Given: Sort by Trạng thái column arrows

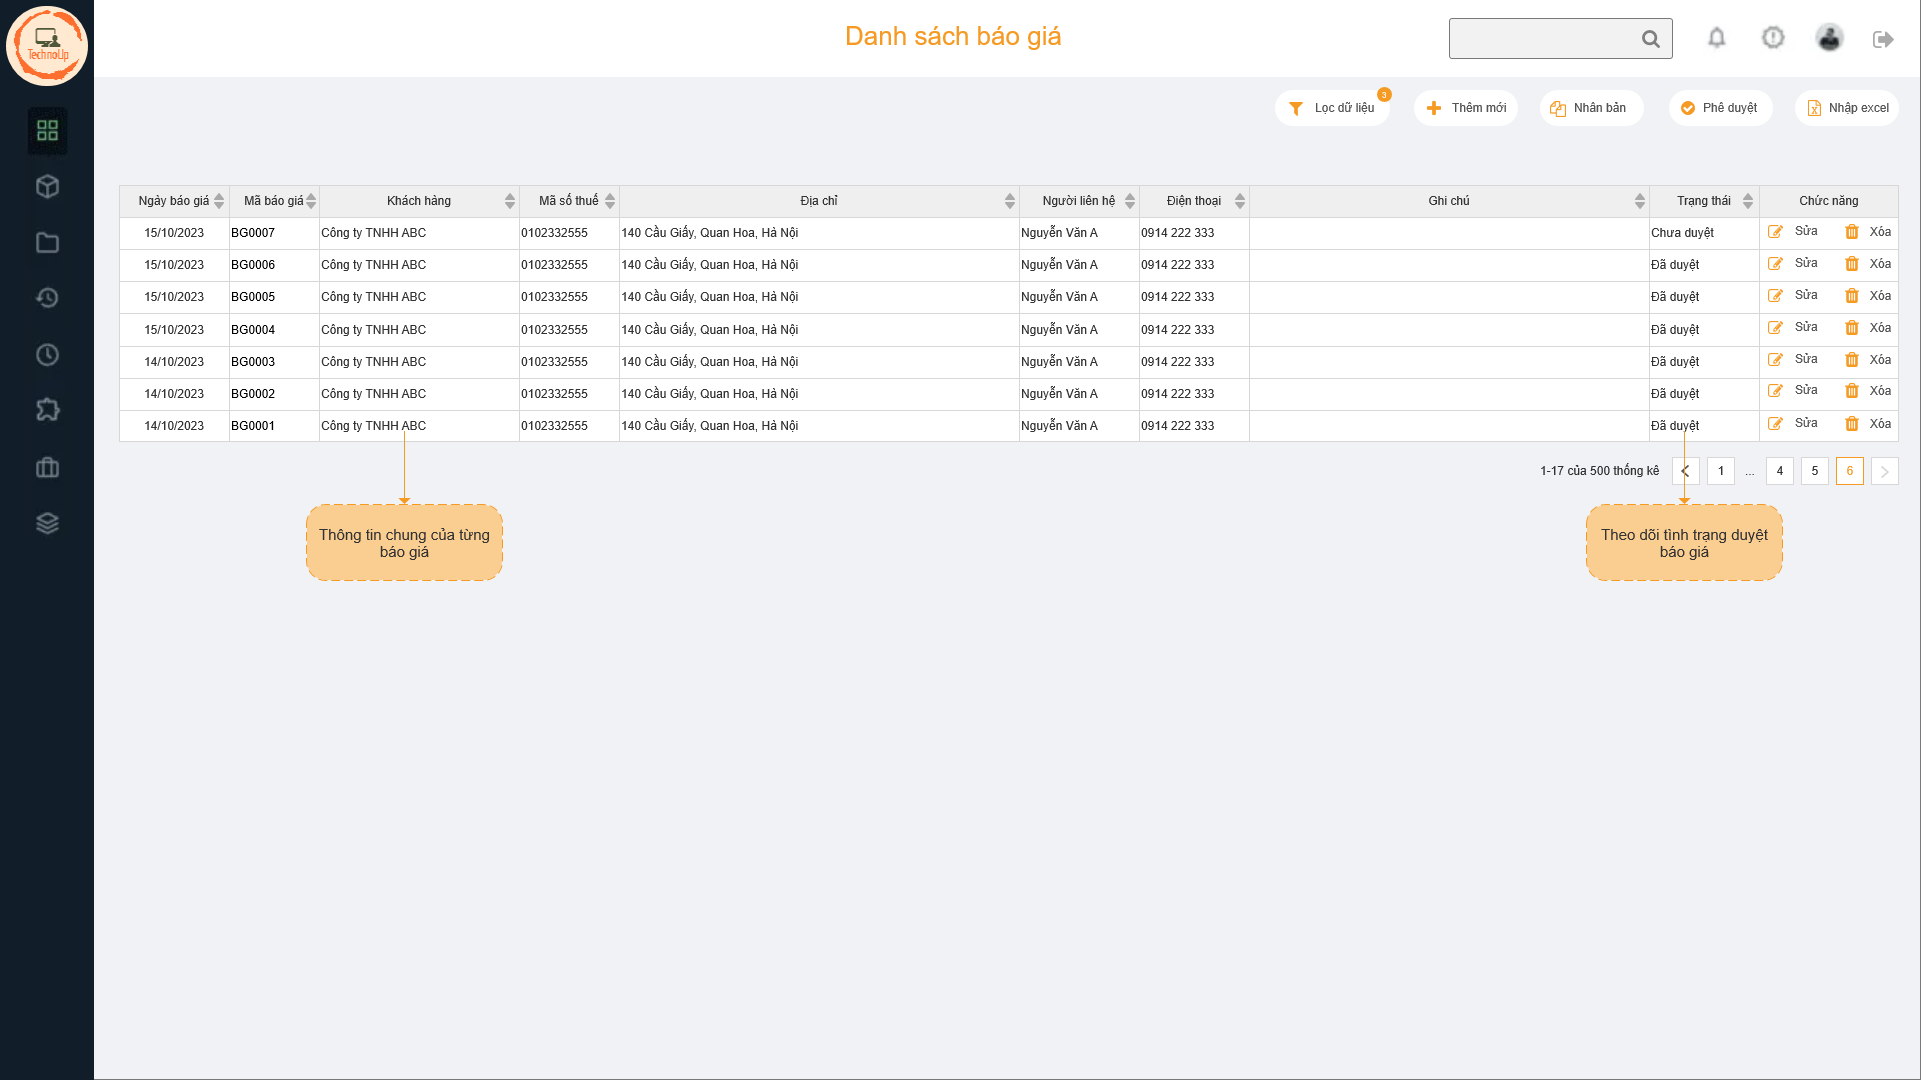Looking at the screenshot, I should click(1748, 201).
